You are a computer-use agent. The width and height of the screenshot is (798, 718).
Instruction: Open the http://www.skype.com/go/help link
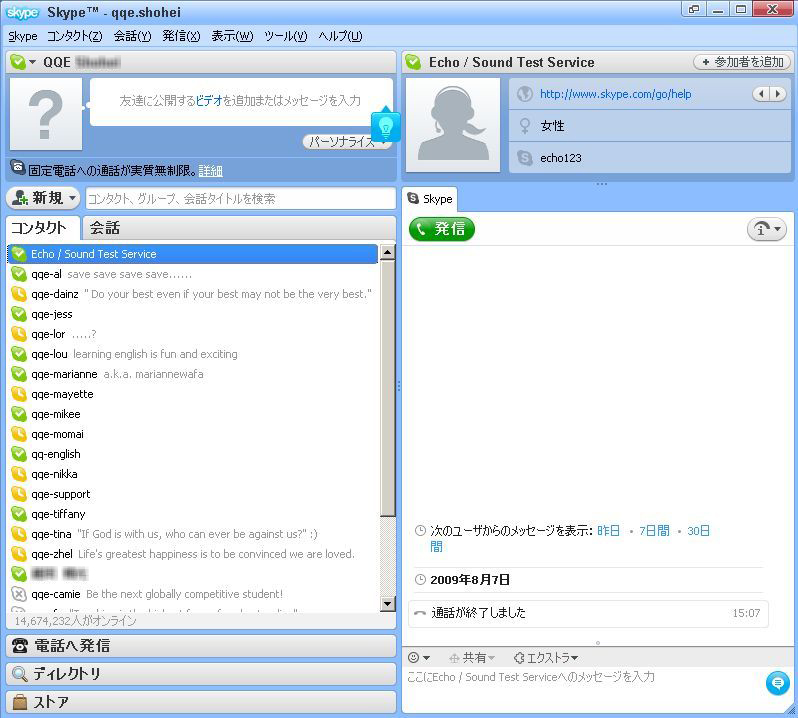615,94
